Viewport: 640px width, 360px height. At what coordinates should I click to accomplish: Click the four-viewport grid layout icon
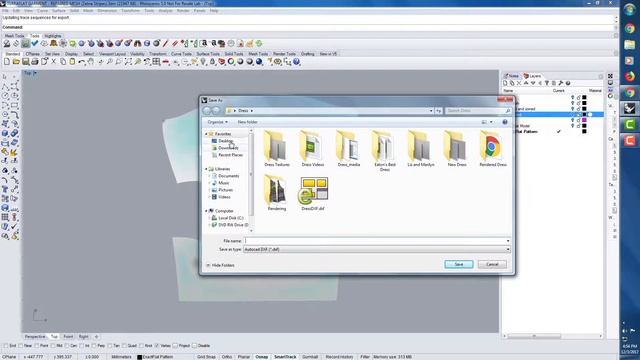click(x=156, y=62)
